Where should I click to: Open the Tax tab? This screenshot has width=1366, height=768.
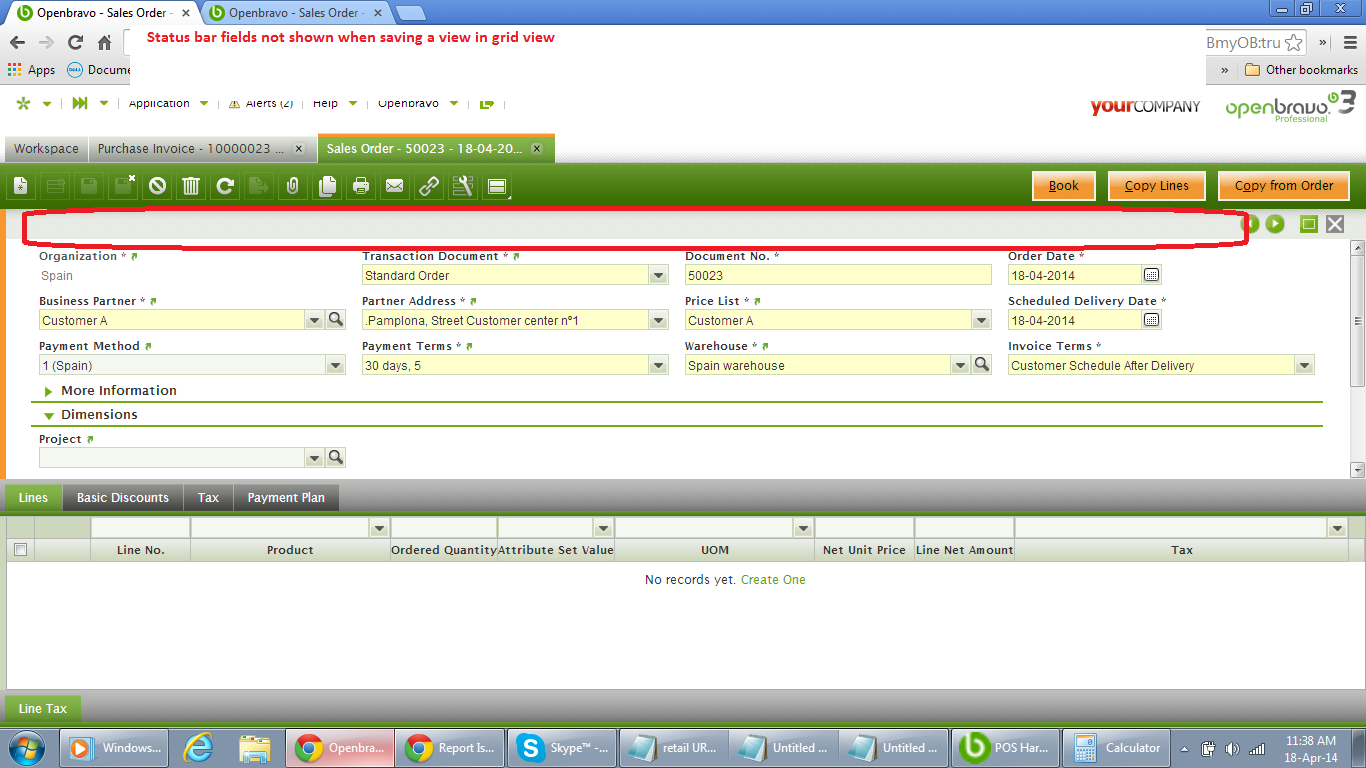pos(208,497)
